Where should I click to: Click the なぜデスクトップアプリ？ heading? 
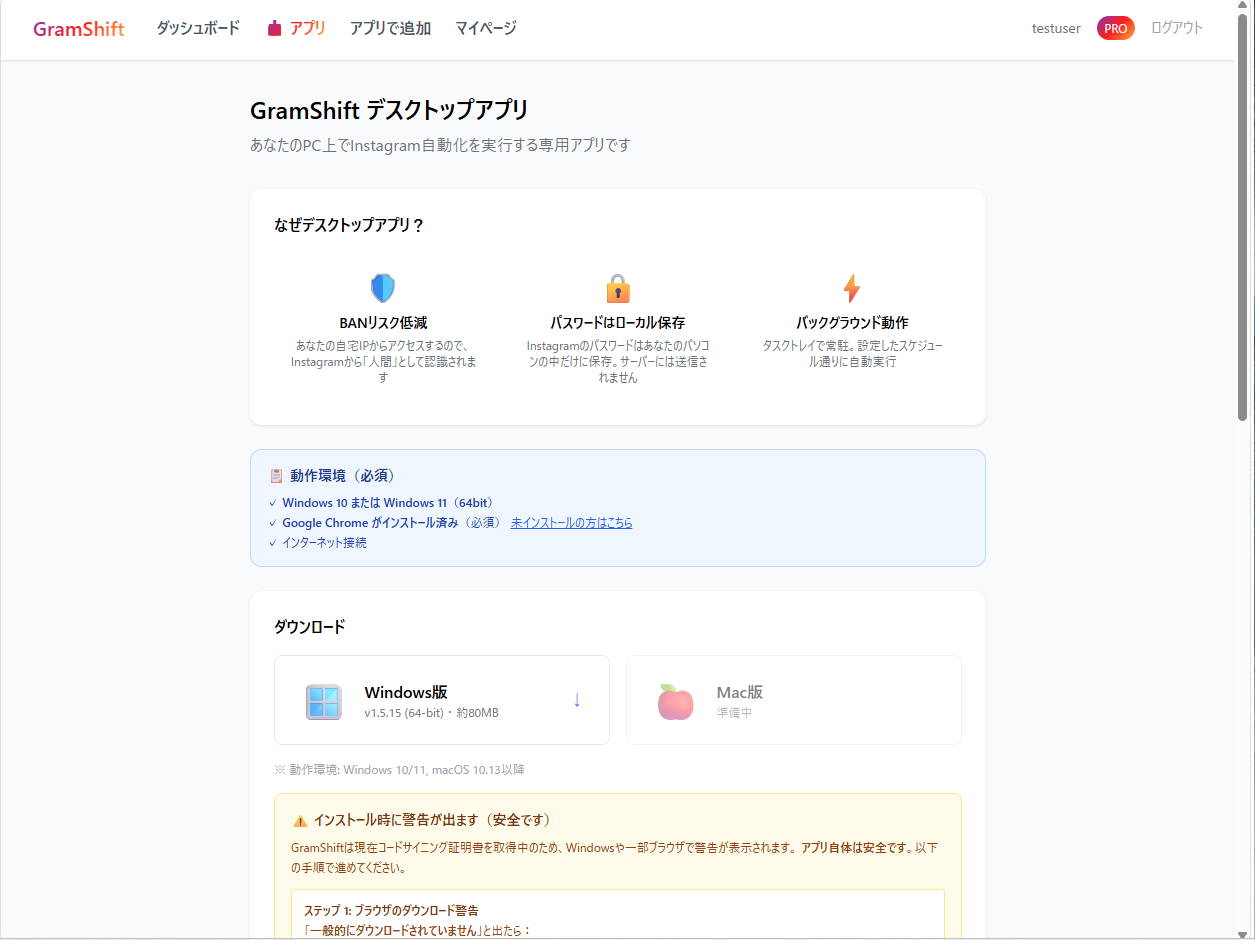click(x=349, y=225)
